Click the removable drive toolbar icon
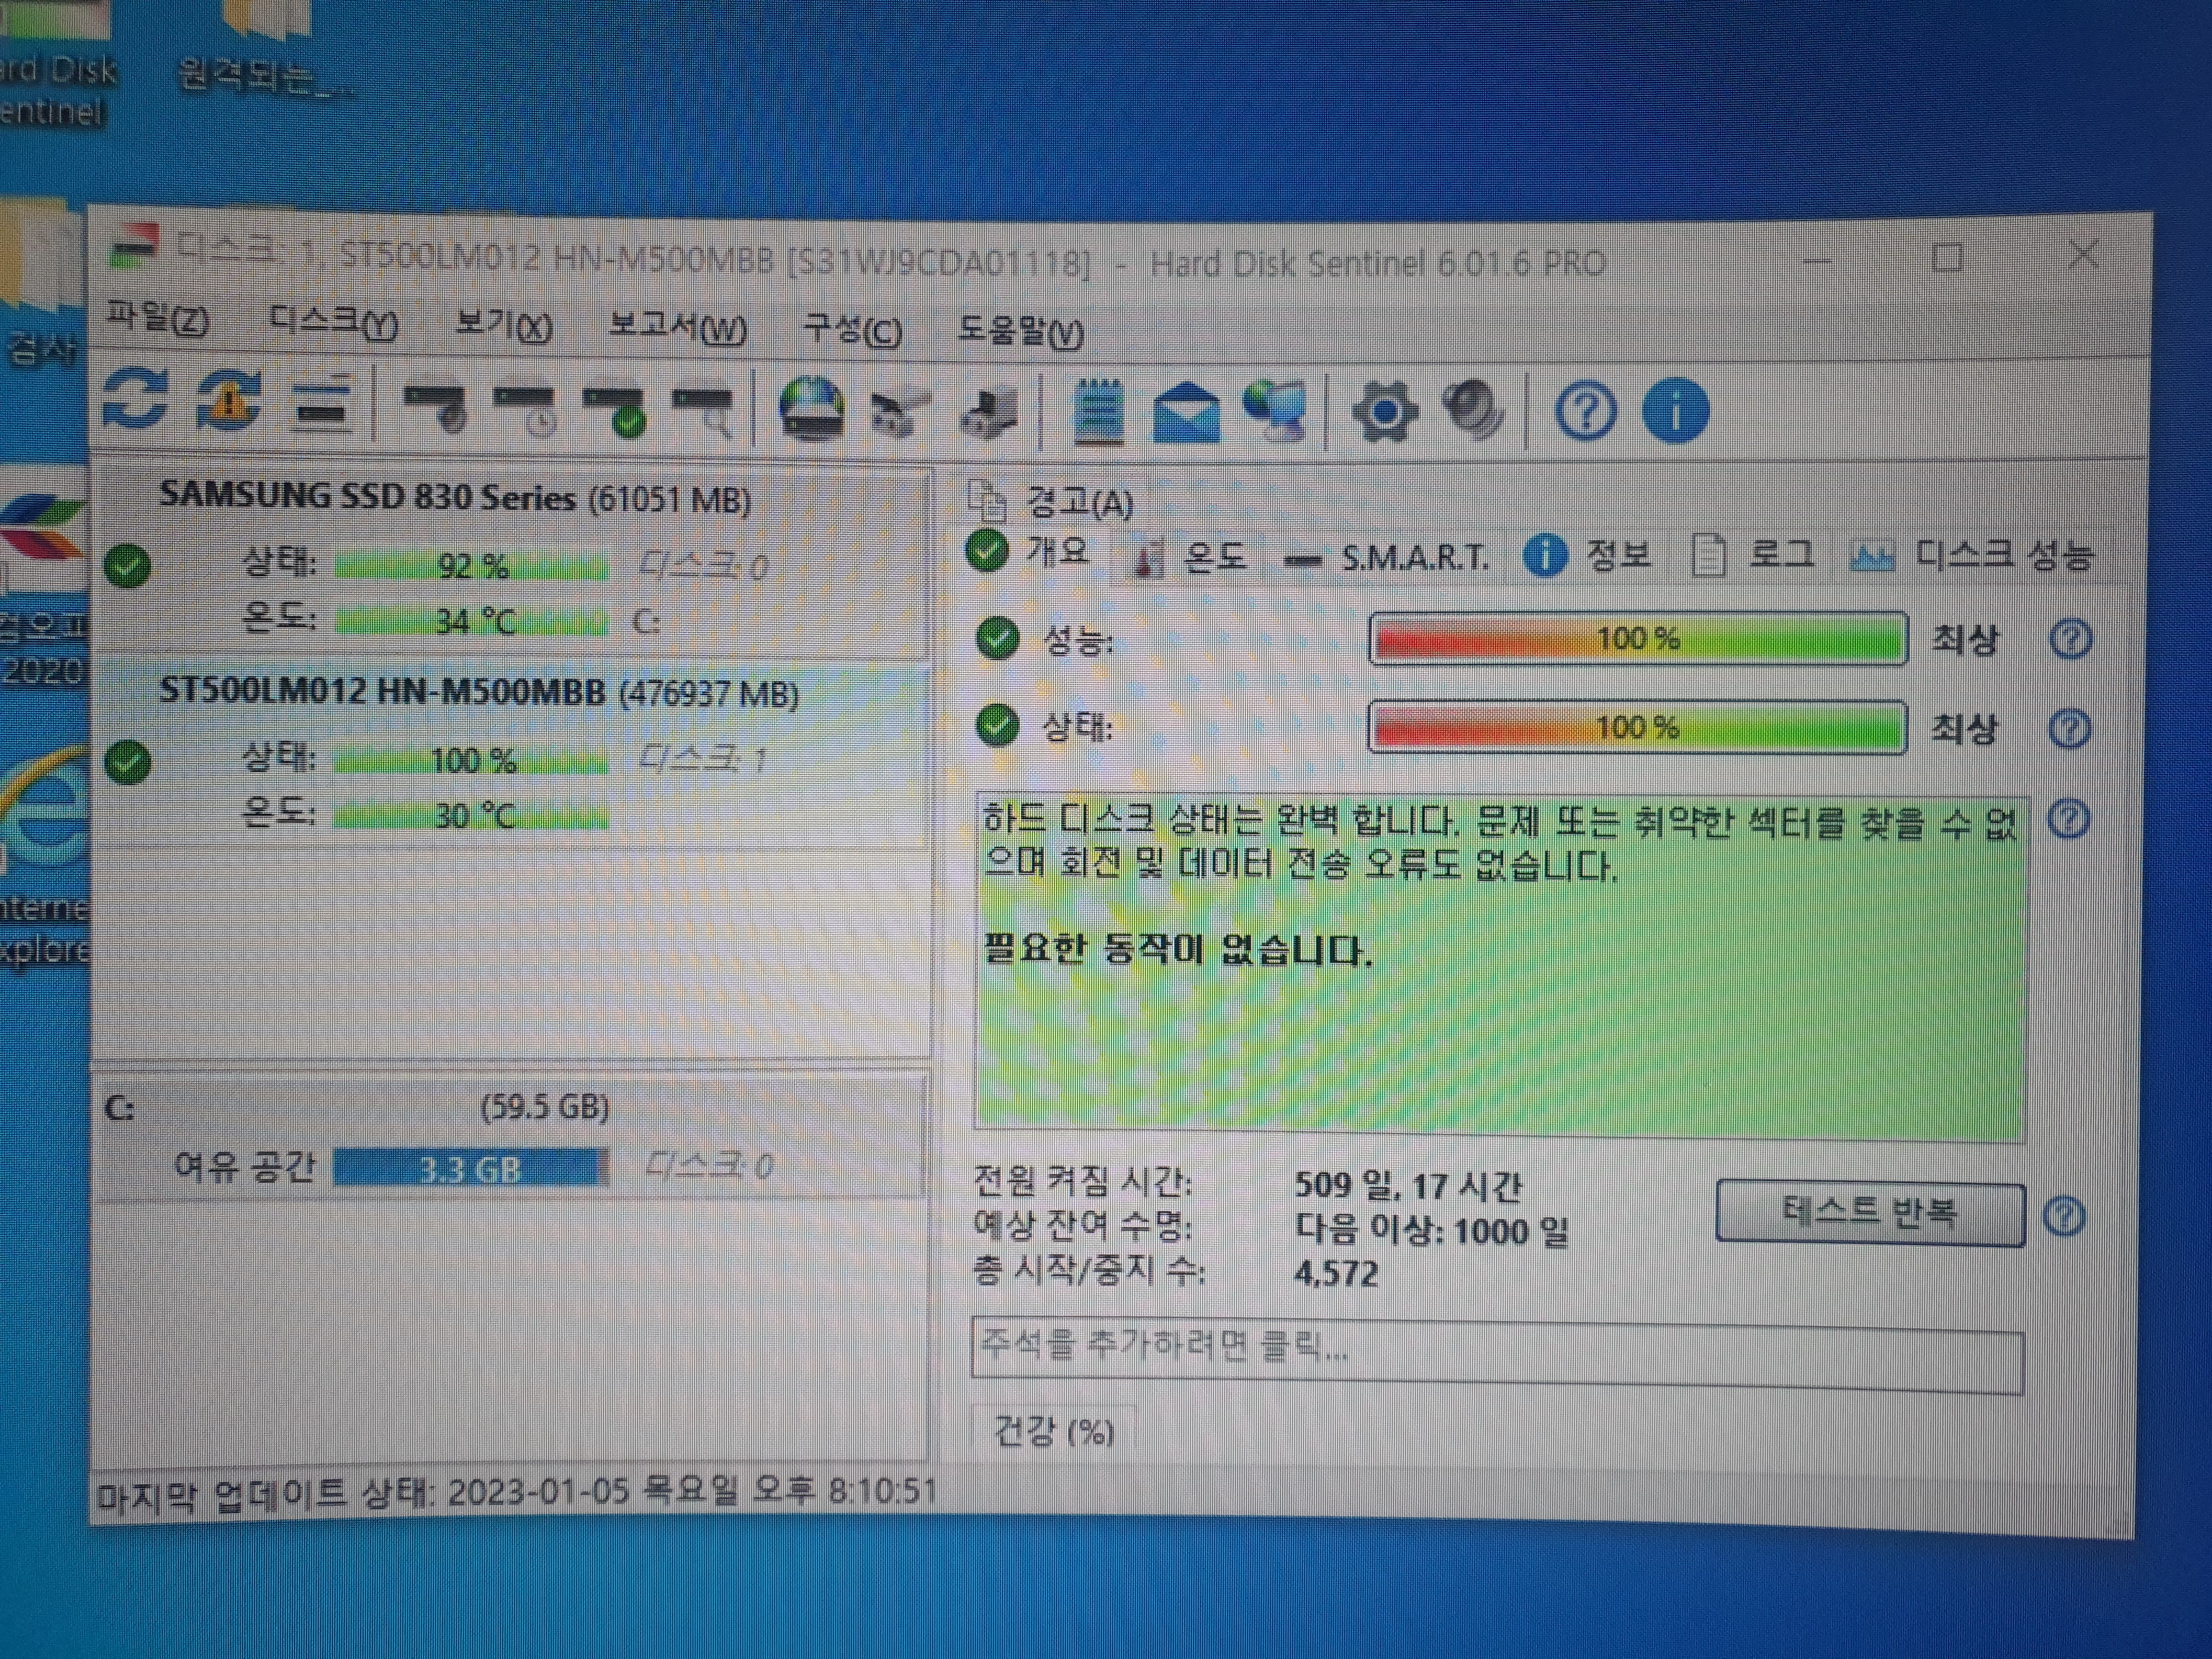Screen dimensions: 2212x1659 coord(988,412)
